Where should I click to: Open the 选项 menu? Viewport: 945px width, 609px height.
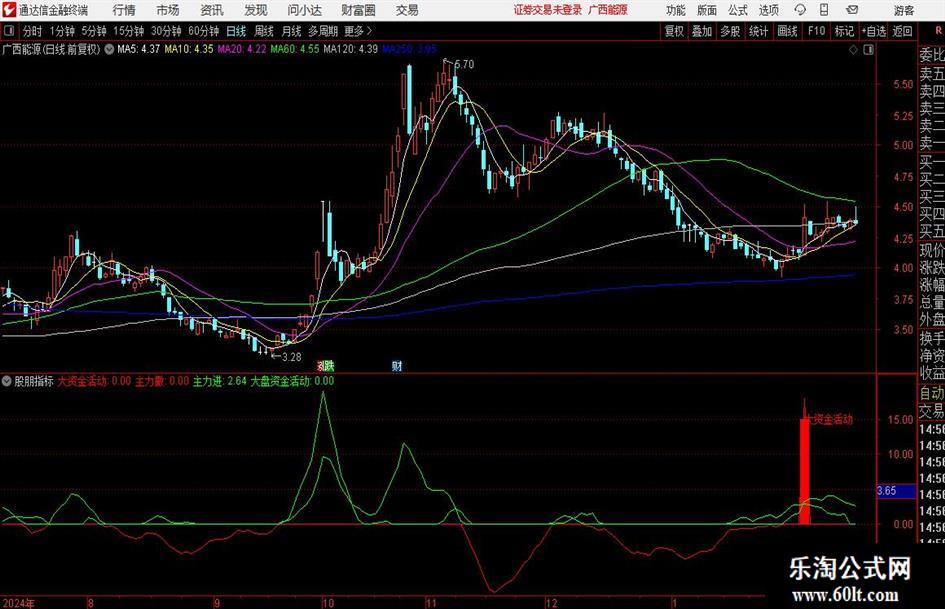(768, 10)
